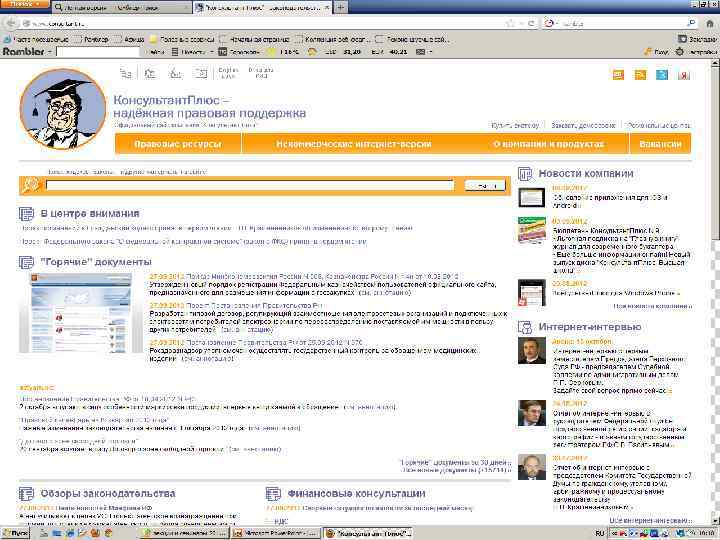The width and height of the screenshot is (720, 540).
Task: Open the Афиша bookmark
Action: [x=130, y=39]
